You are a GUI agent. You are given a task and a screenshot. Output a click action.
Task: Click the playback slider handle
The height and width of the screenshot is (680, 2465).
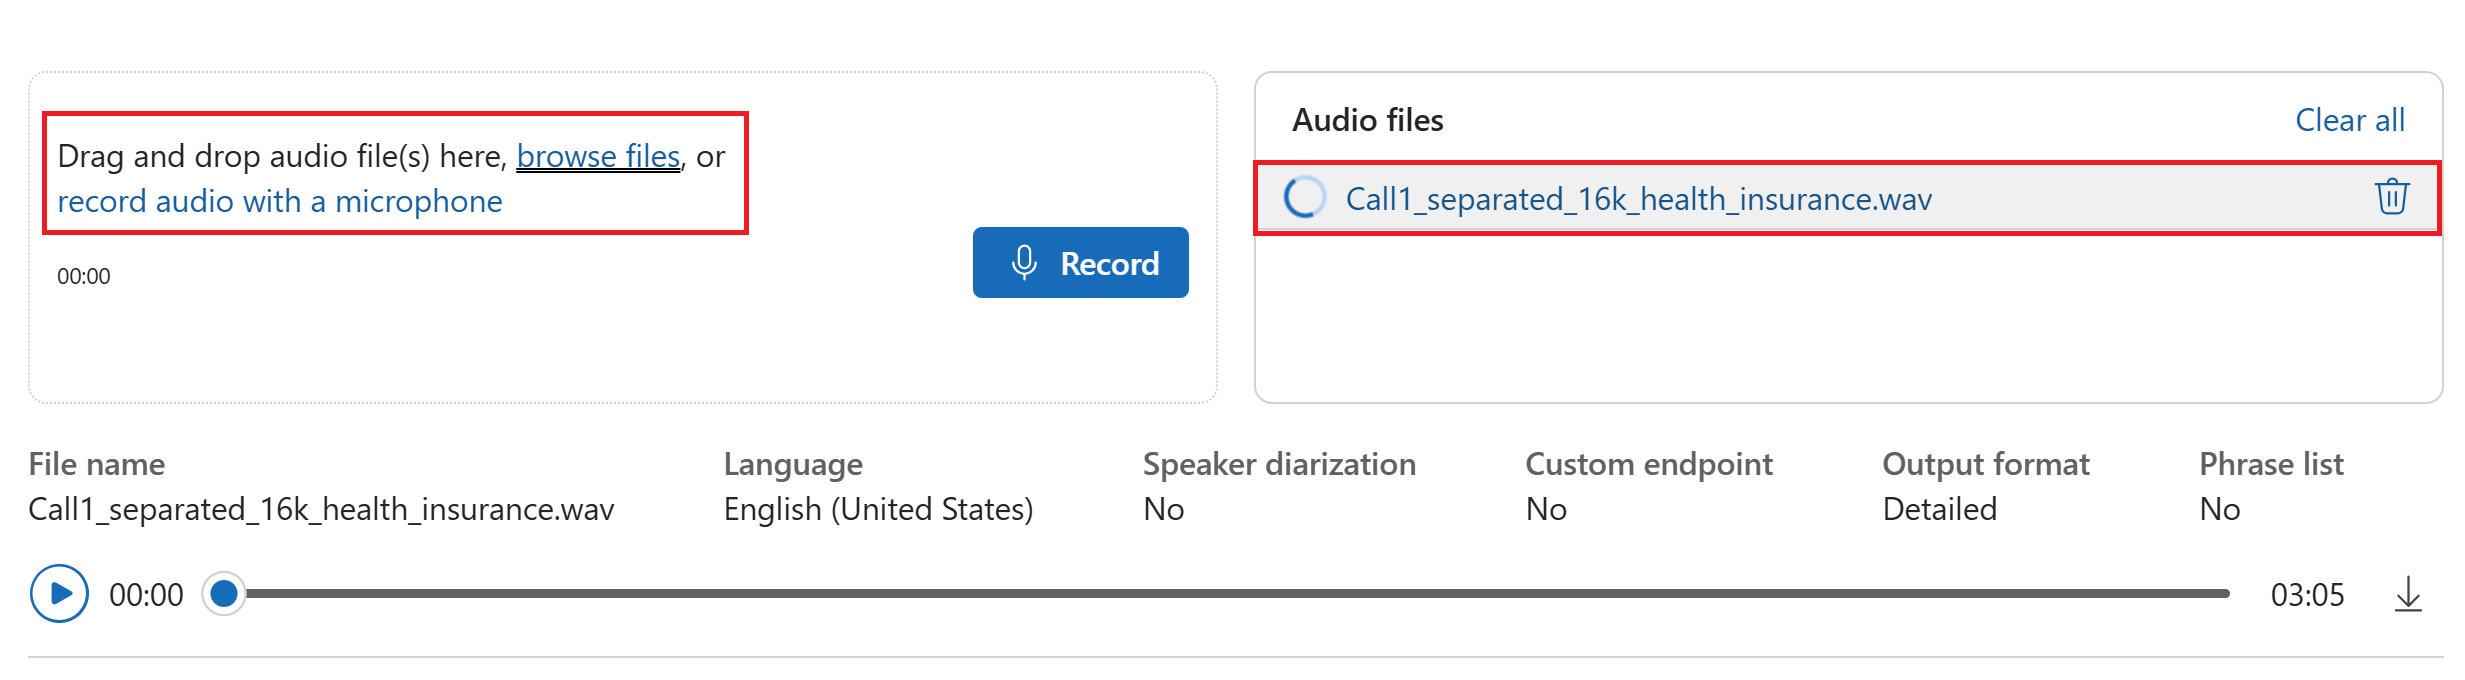click(x=224, y=594)
